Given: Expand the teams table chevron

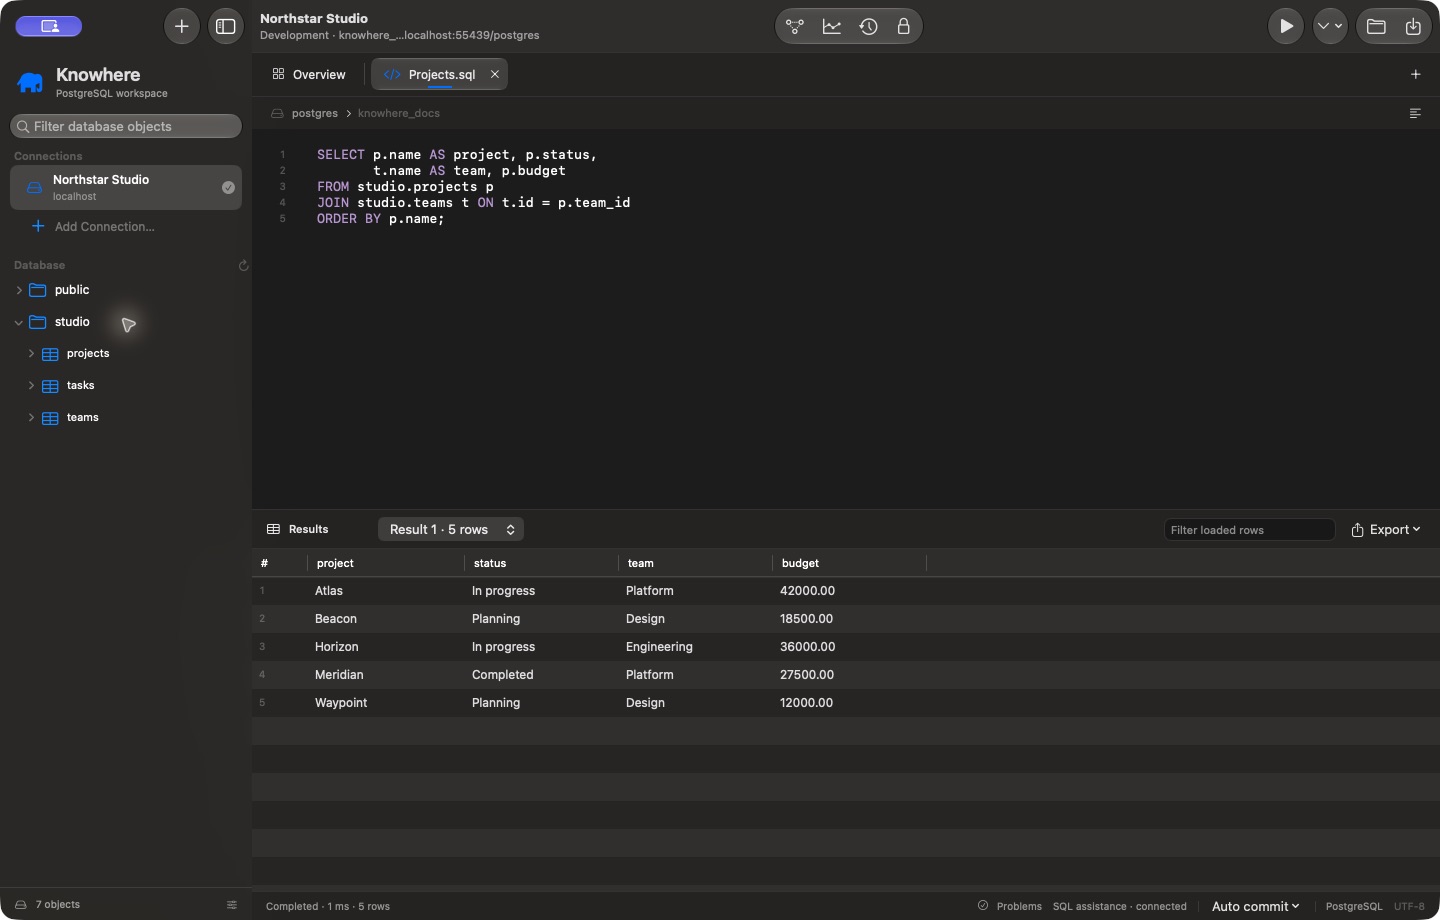Looking at the screenshot, I should pos(31,418).
